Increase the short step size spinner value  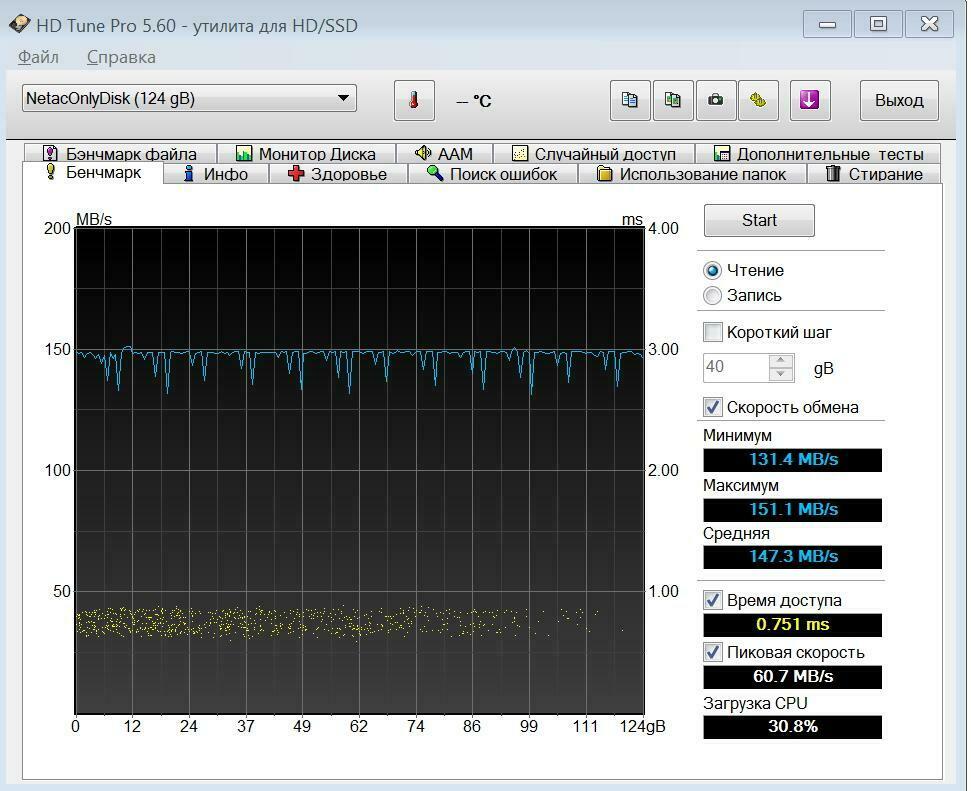pyautogui.click(x=781, y=361)
